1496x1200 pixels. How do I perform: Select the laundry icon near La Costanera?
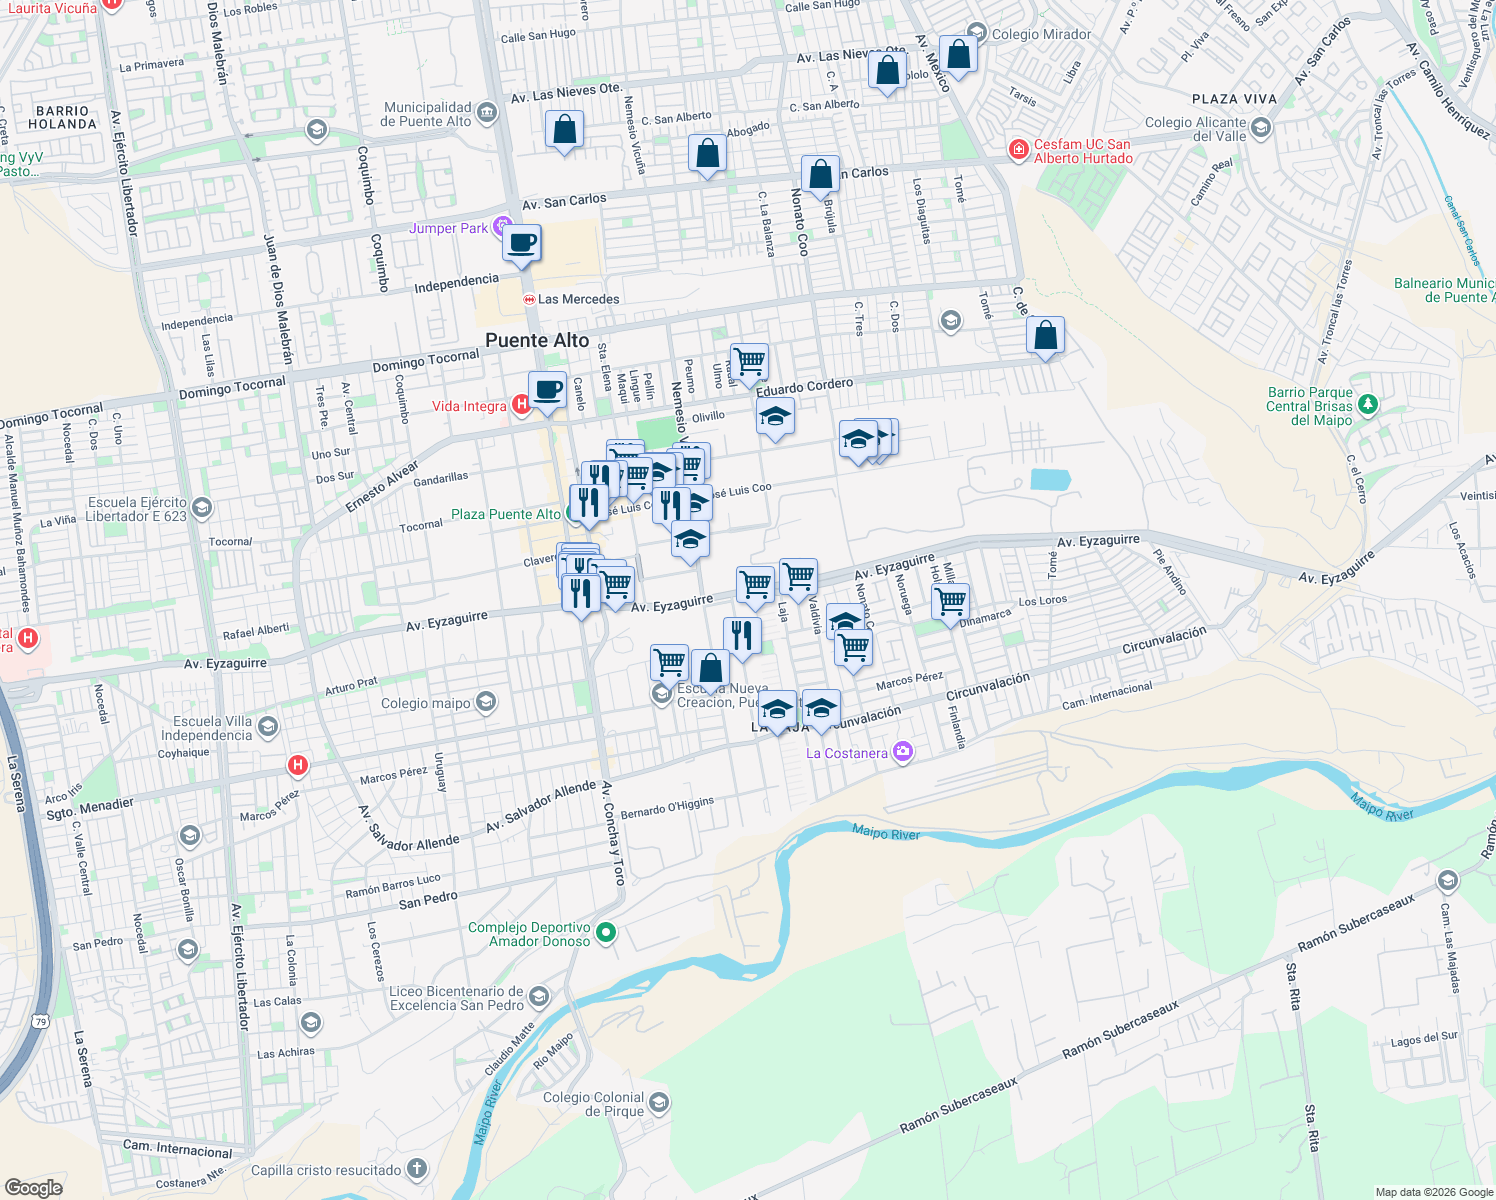[x=902, y=752]
